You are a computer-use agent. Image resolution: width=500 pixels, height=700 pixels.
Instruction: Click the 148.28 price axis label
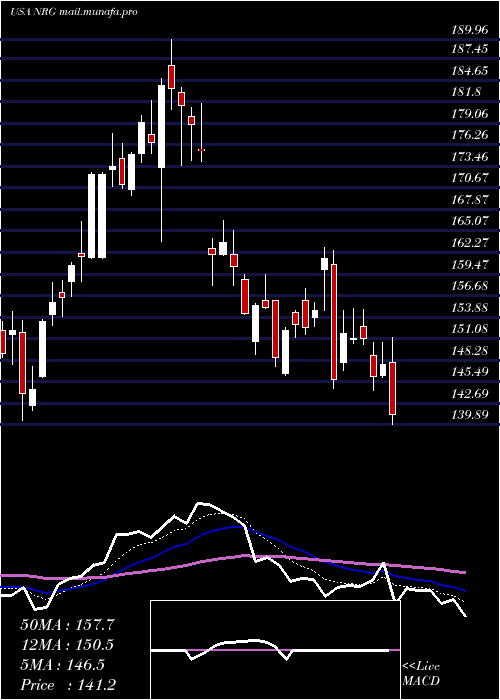coord(469,350)
